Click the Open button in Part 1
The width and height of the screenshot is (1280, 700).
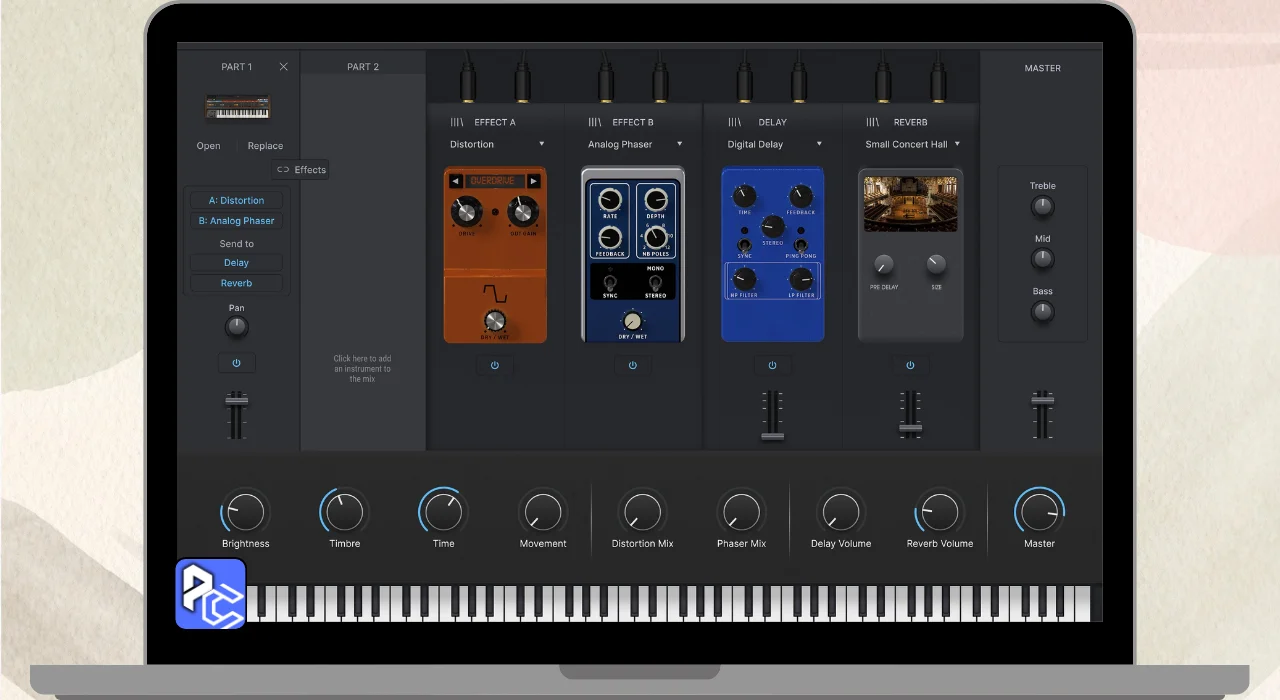click(x=208, y=146)
